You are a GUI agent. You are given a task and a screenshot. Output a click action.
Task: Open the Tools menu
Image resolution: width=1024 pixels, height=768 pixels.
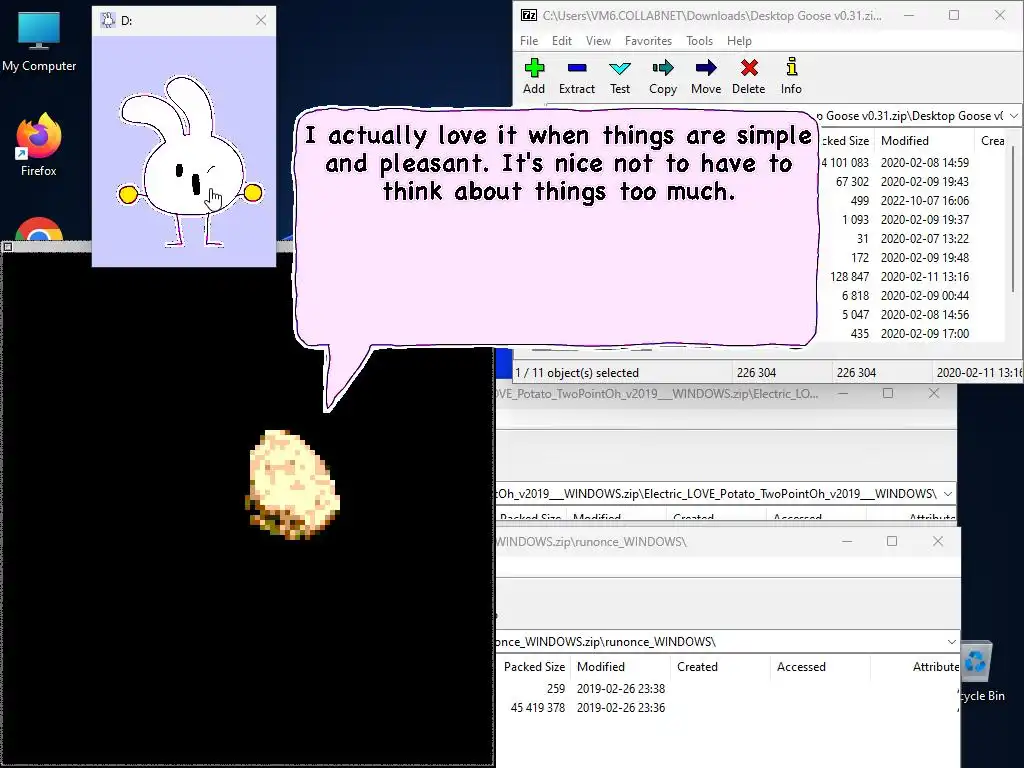point(699,40)
